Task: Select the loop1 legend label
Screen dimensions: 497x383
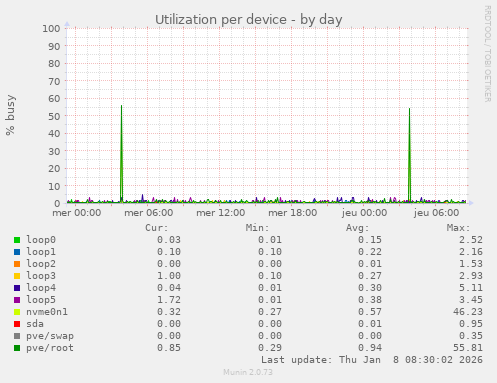Action: [41, 252]
